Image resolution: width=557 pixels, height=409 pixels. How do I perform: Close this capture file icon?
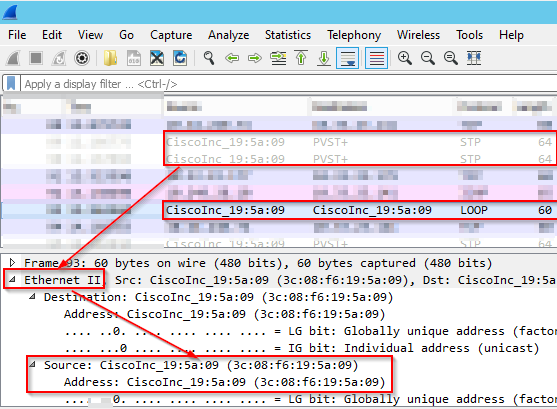coord(157,58)
